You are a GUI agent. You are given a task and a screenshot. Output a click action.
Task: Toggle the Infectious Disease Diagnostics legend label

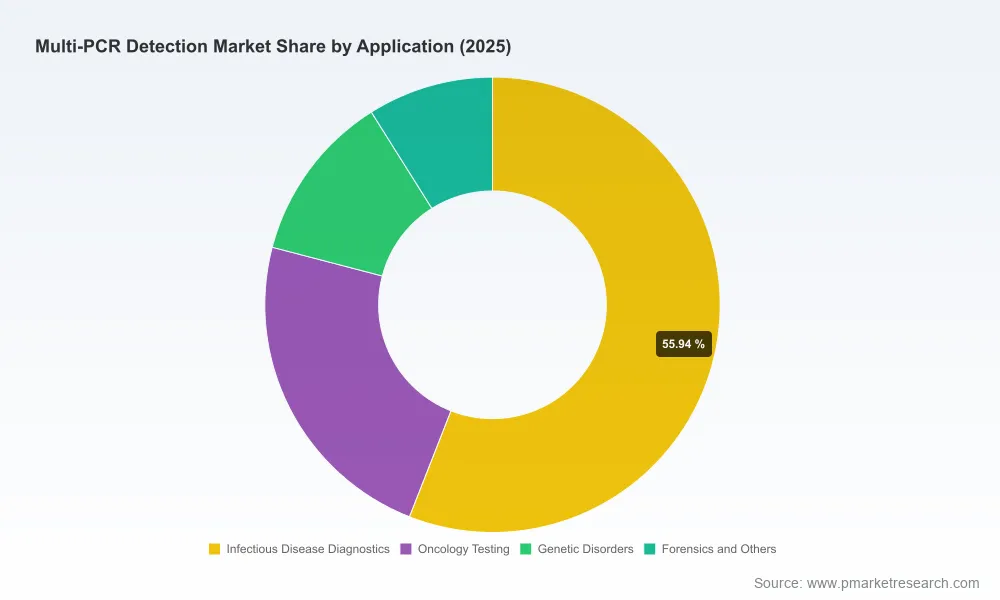tap(308, 549)
